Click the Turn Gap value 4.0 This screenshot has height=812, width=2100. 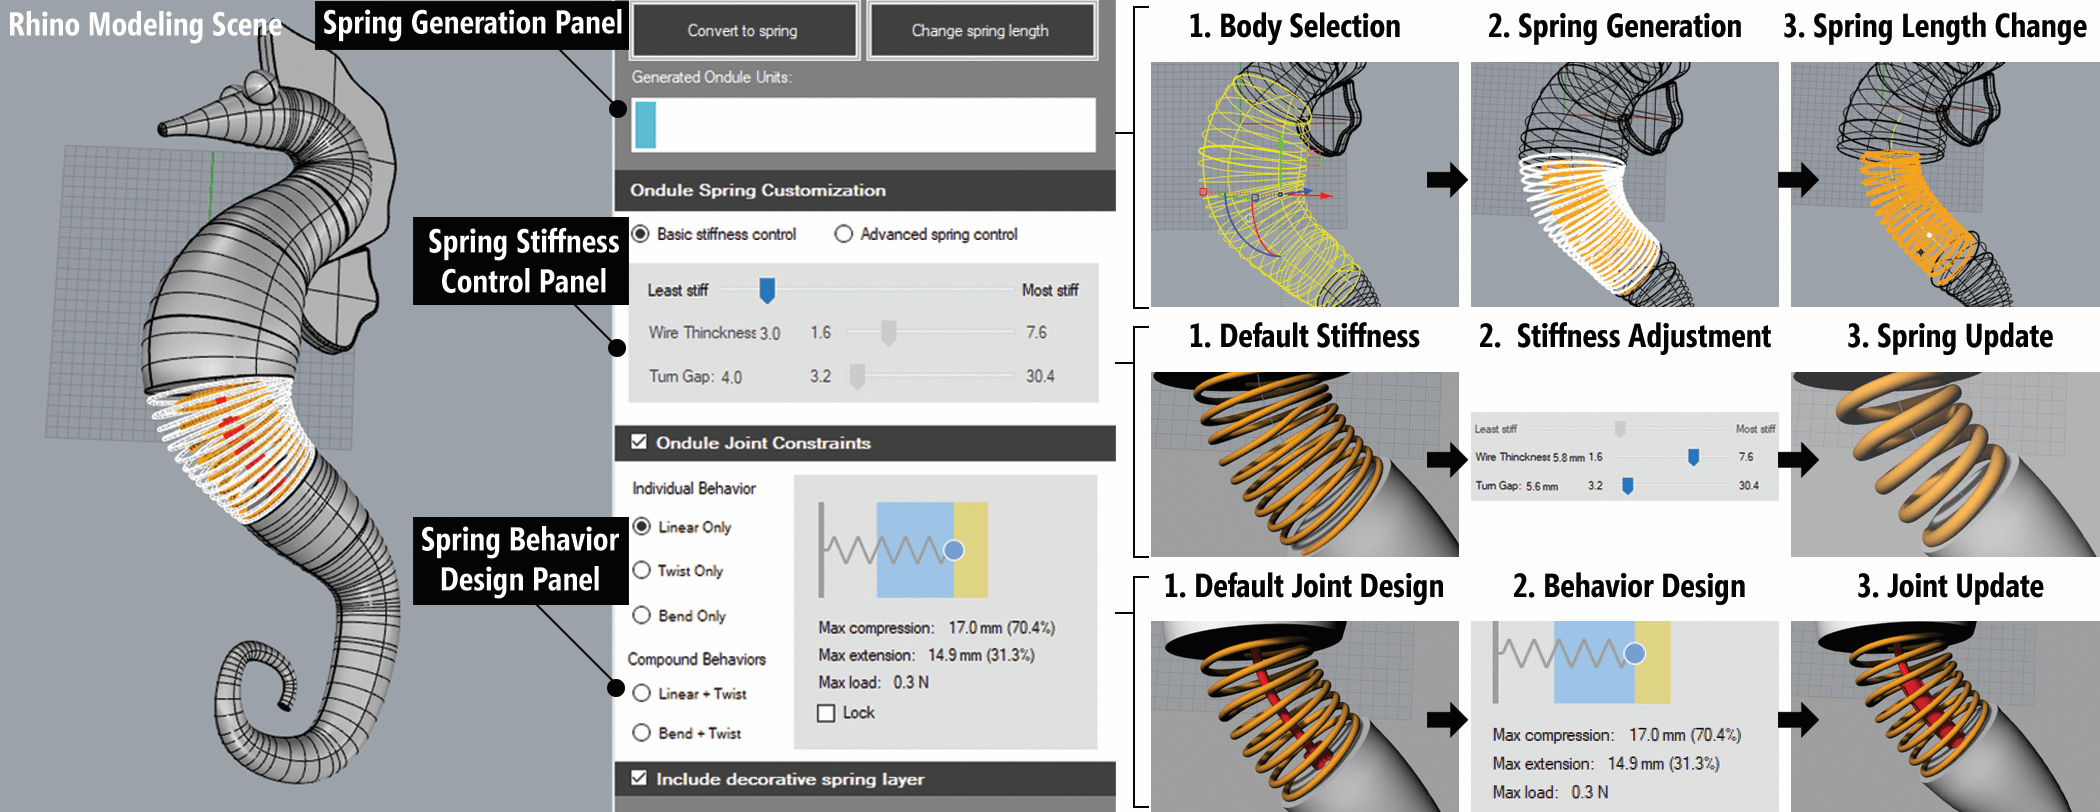pos(731,378)
